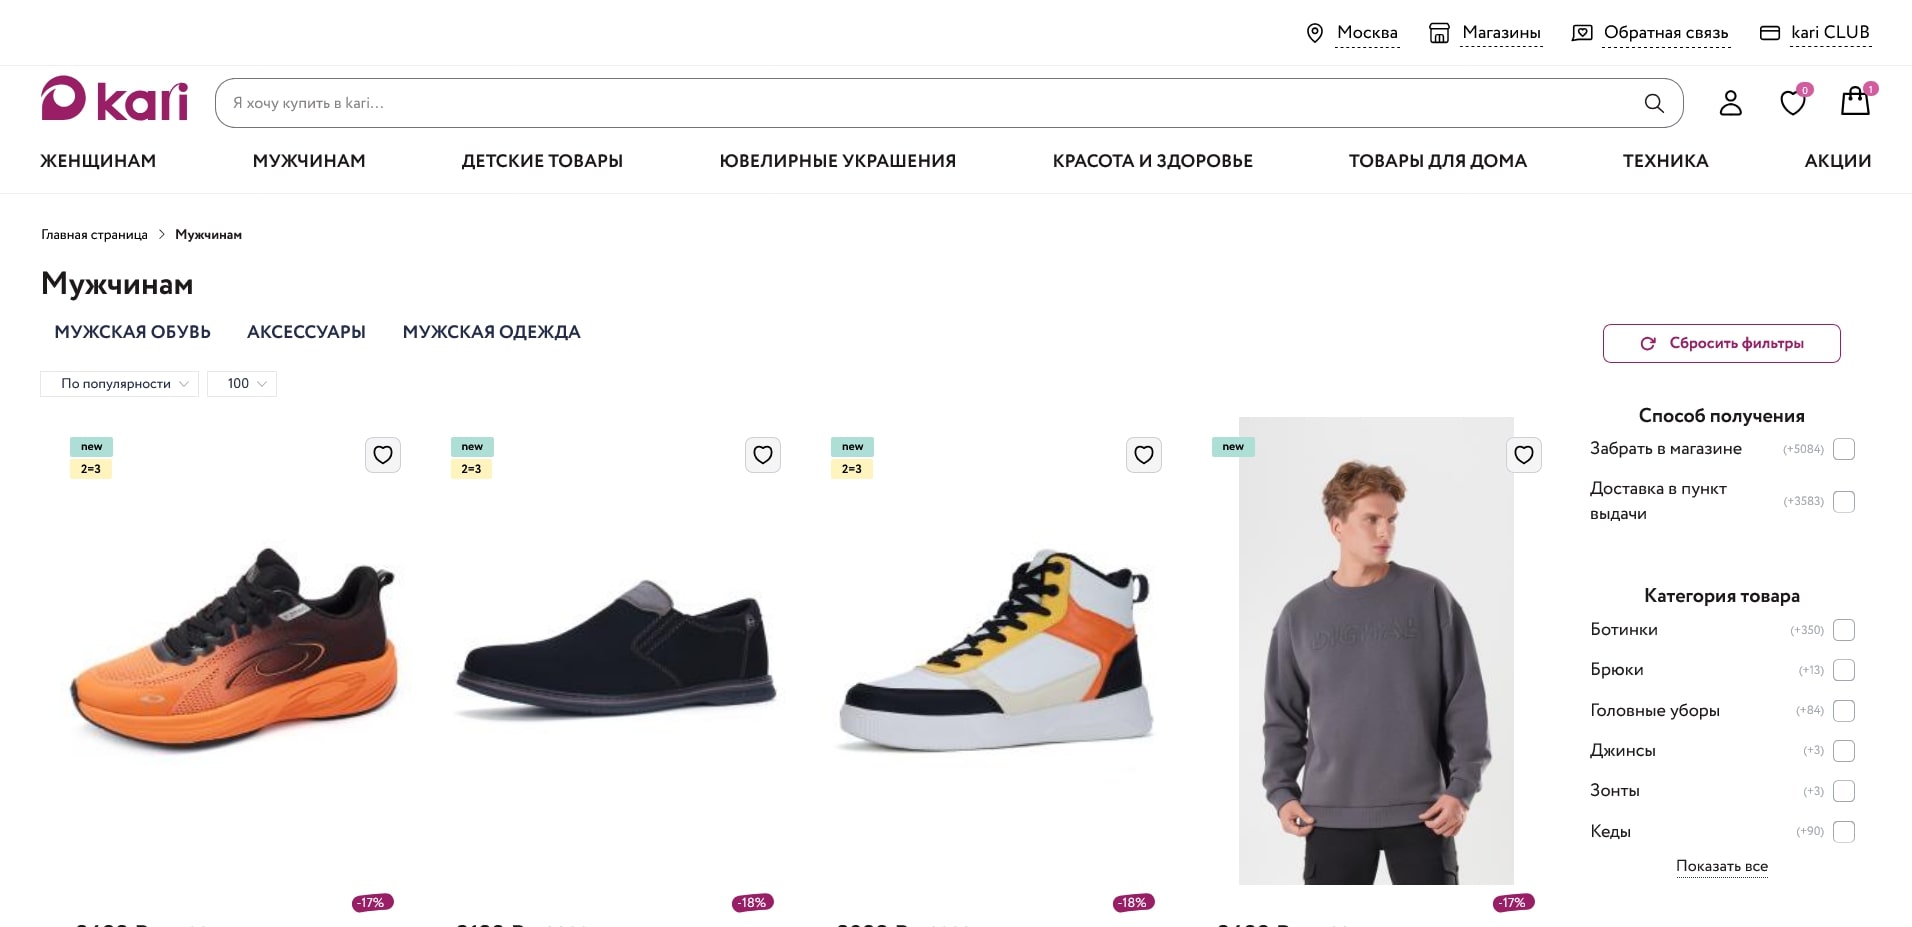Expand categories with Показать все
Image resolution: width=1912 pixels, height=927 pixels.
pos(1721,866)
